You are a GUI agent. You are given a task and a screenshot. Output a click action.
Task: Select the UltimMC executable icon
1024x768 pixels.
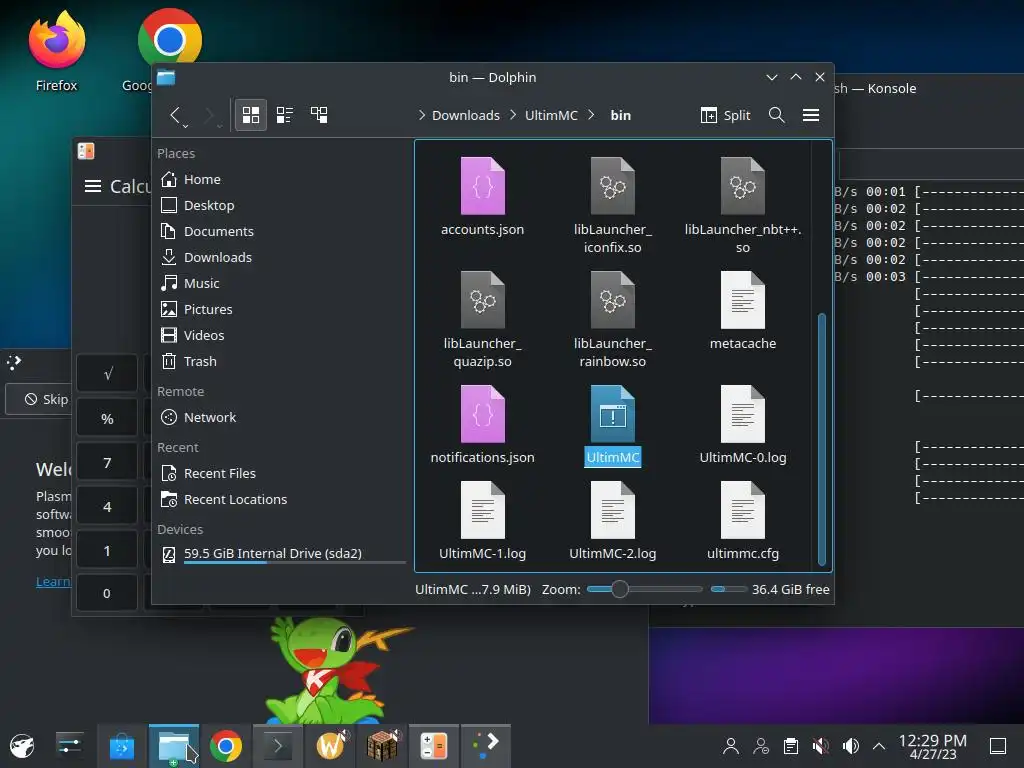click(613, 414)
